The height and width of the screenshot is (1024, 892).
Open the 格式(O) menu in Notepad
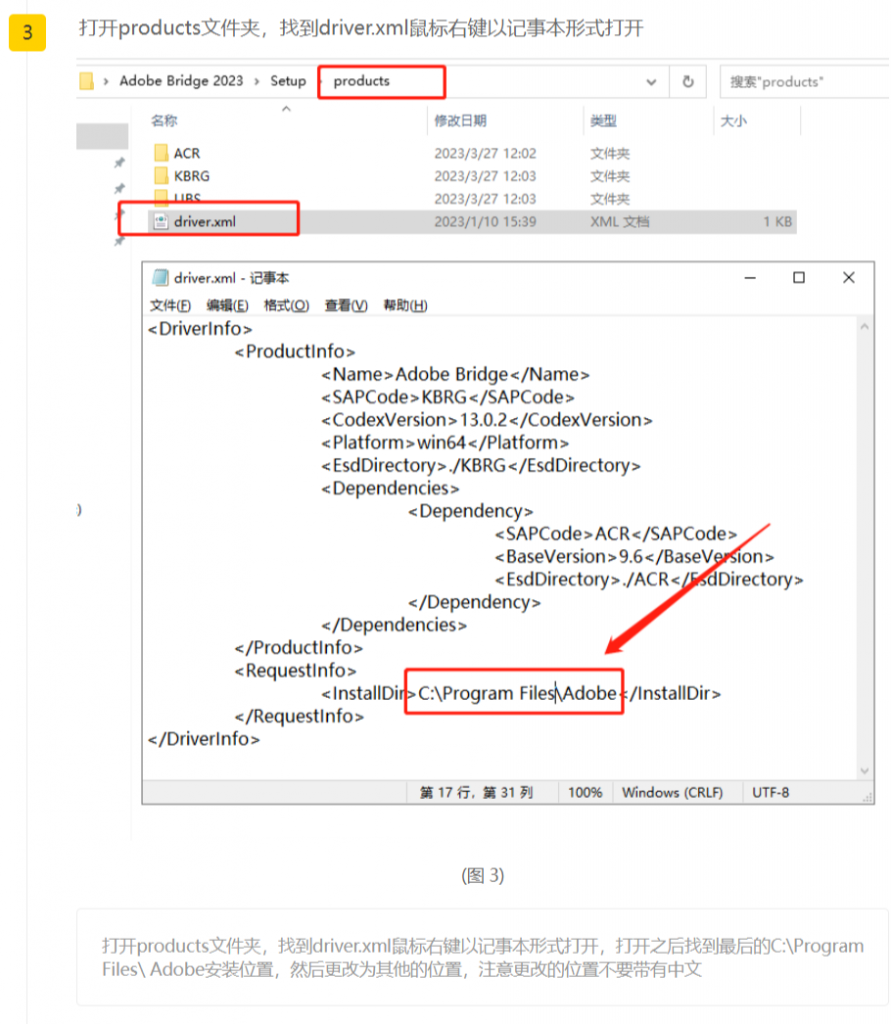tap(286, 305)
